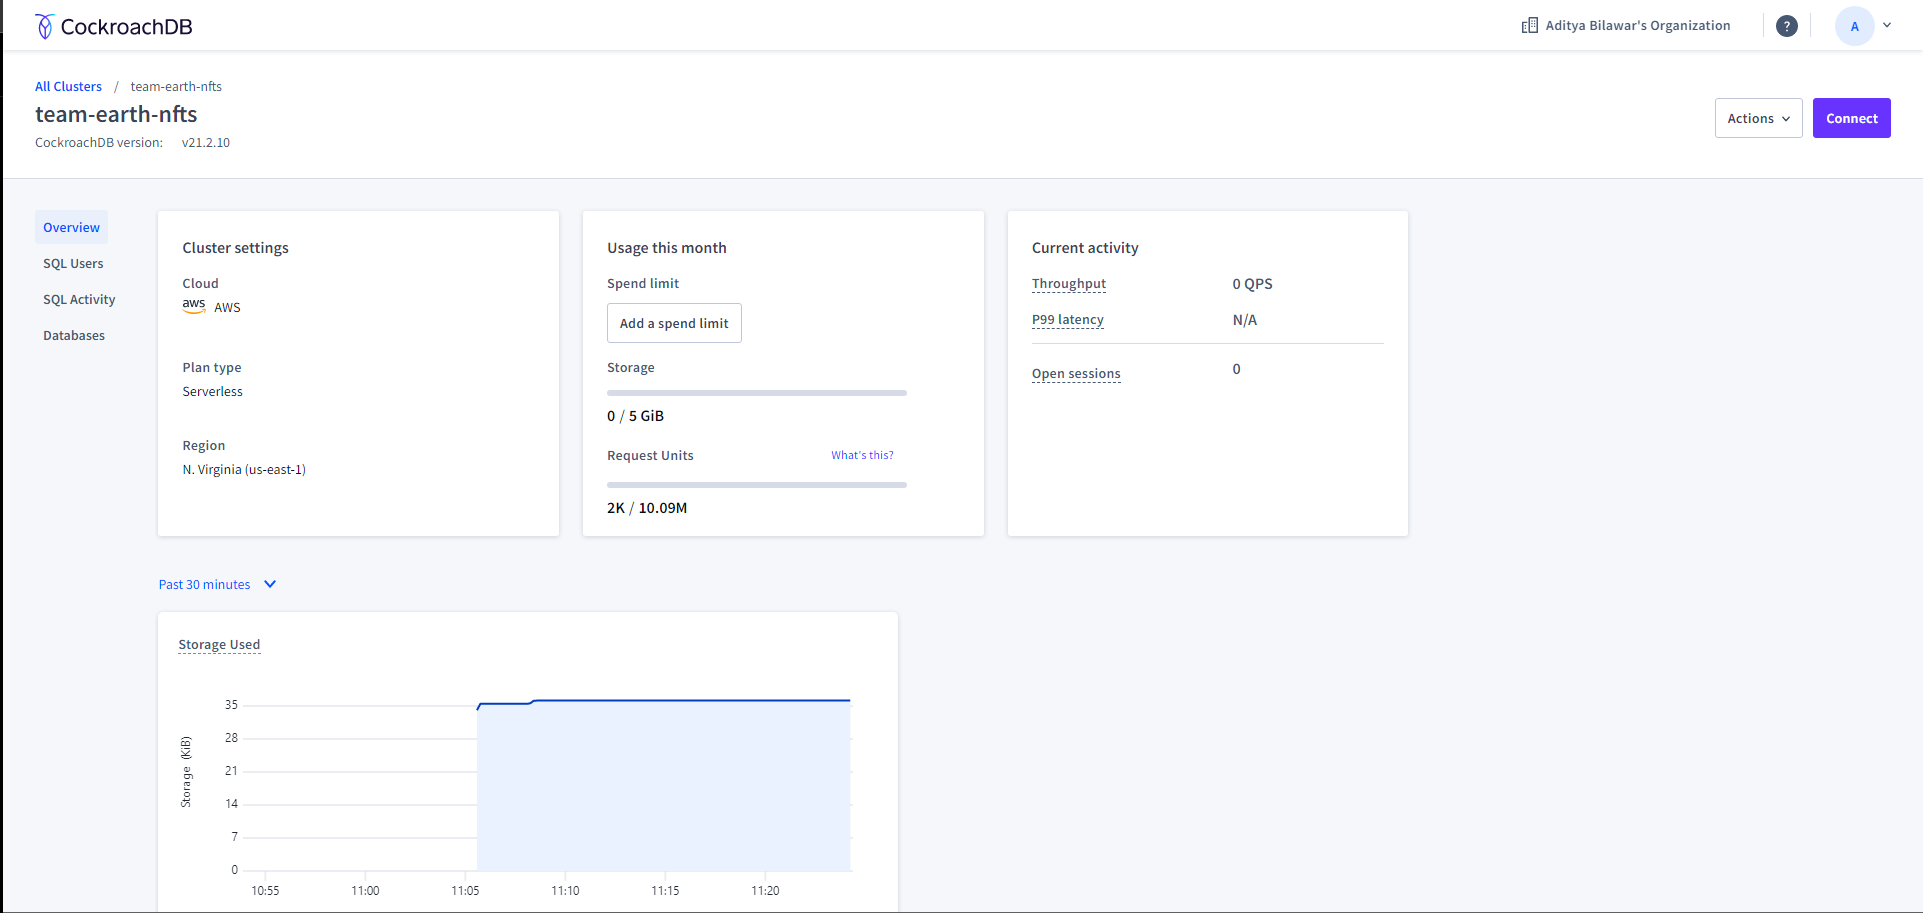Screen dimensions: 1923x913
Task: Follow the All Clusters breadcrumb link
Action: coord(68,87)
